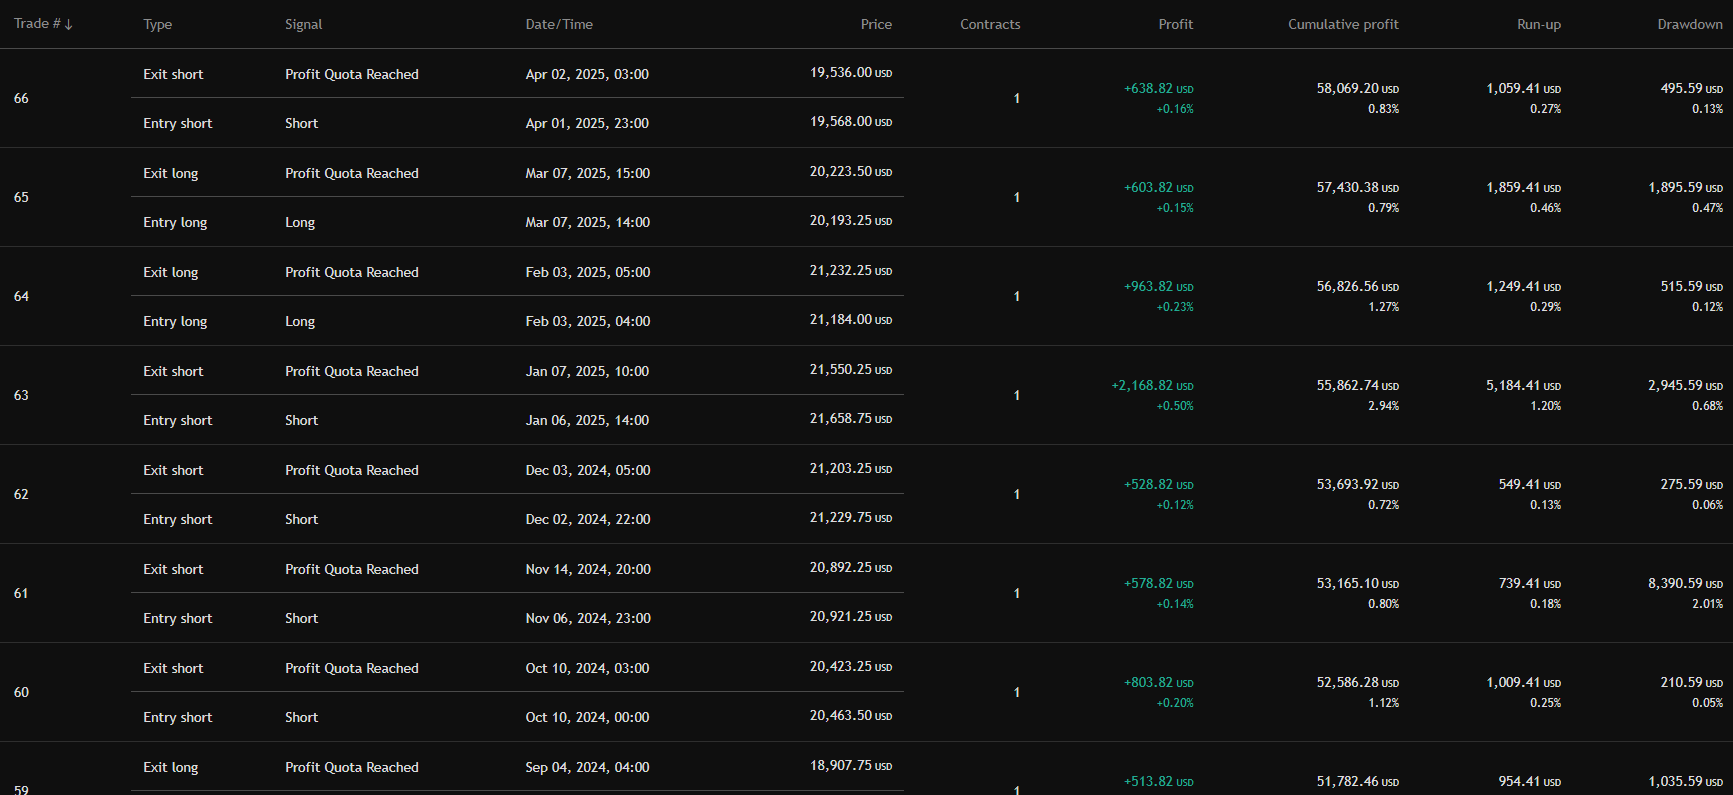Select trade number 64 cell
1733x795 pixels.
click(x=21, y=296)
